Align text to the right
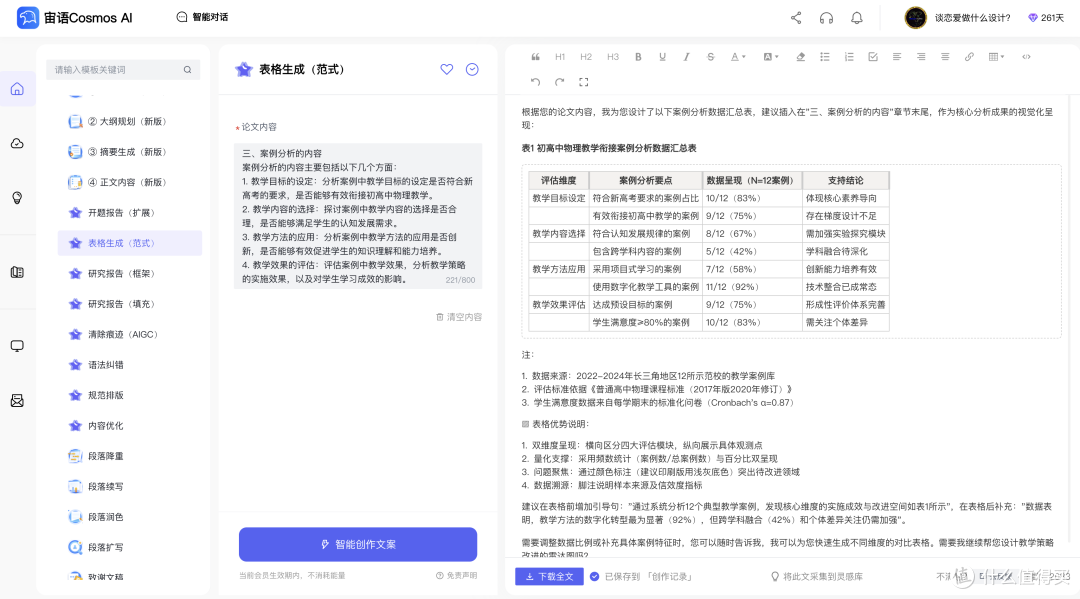Image resolution: width=1080 pixels, height=599 pixels. (921, 57)
